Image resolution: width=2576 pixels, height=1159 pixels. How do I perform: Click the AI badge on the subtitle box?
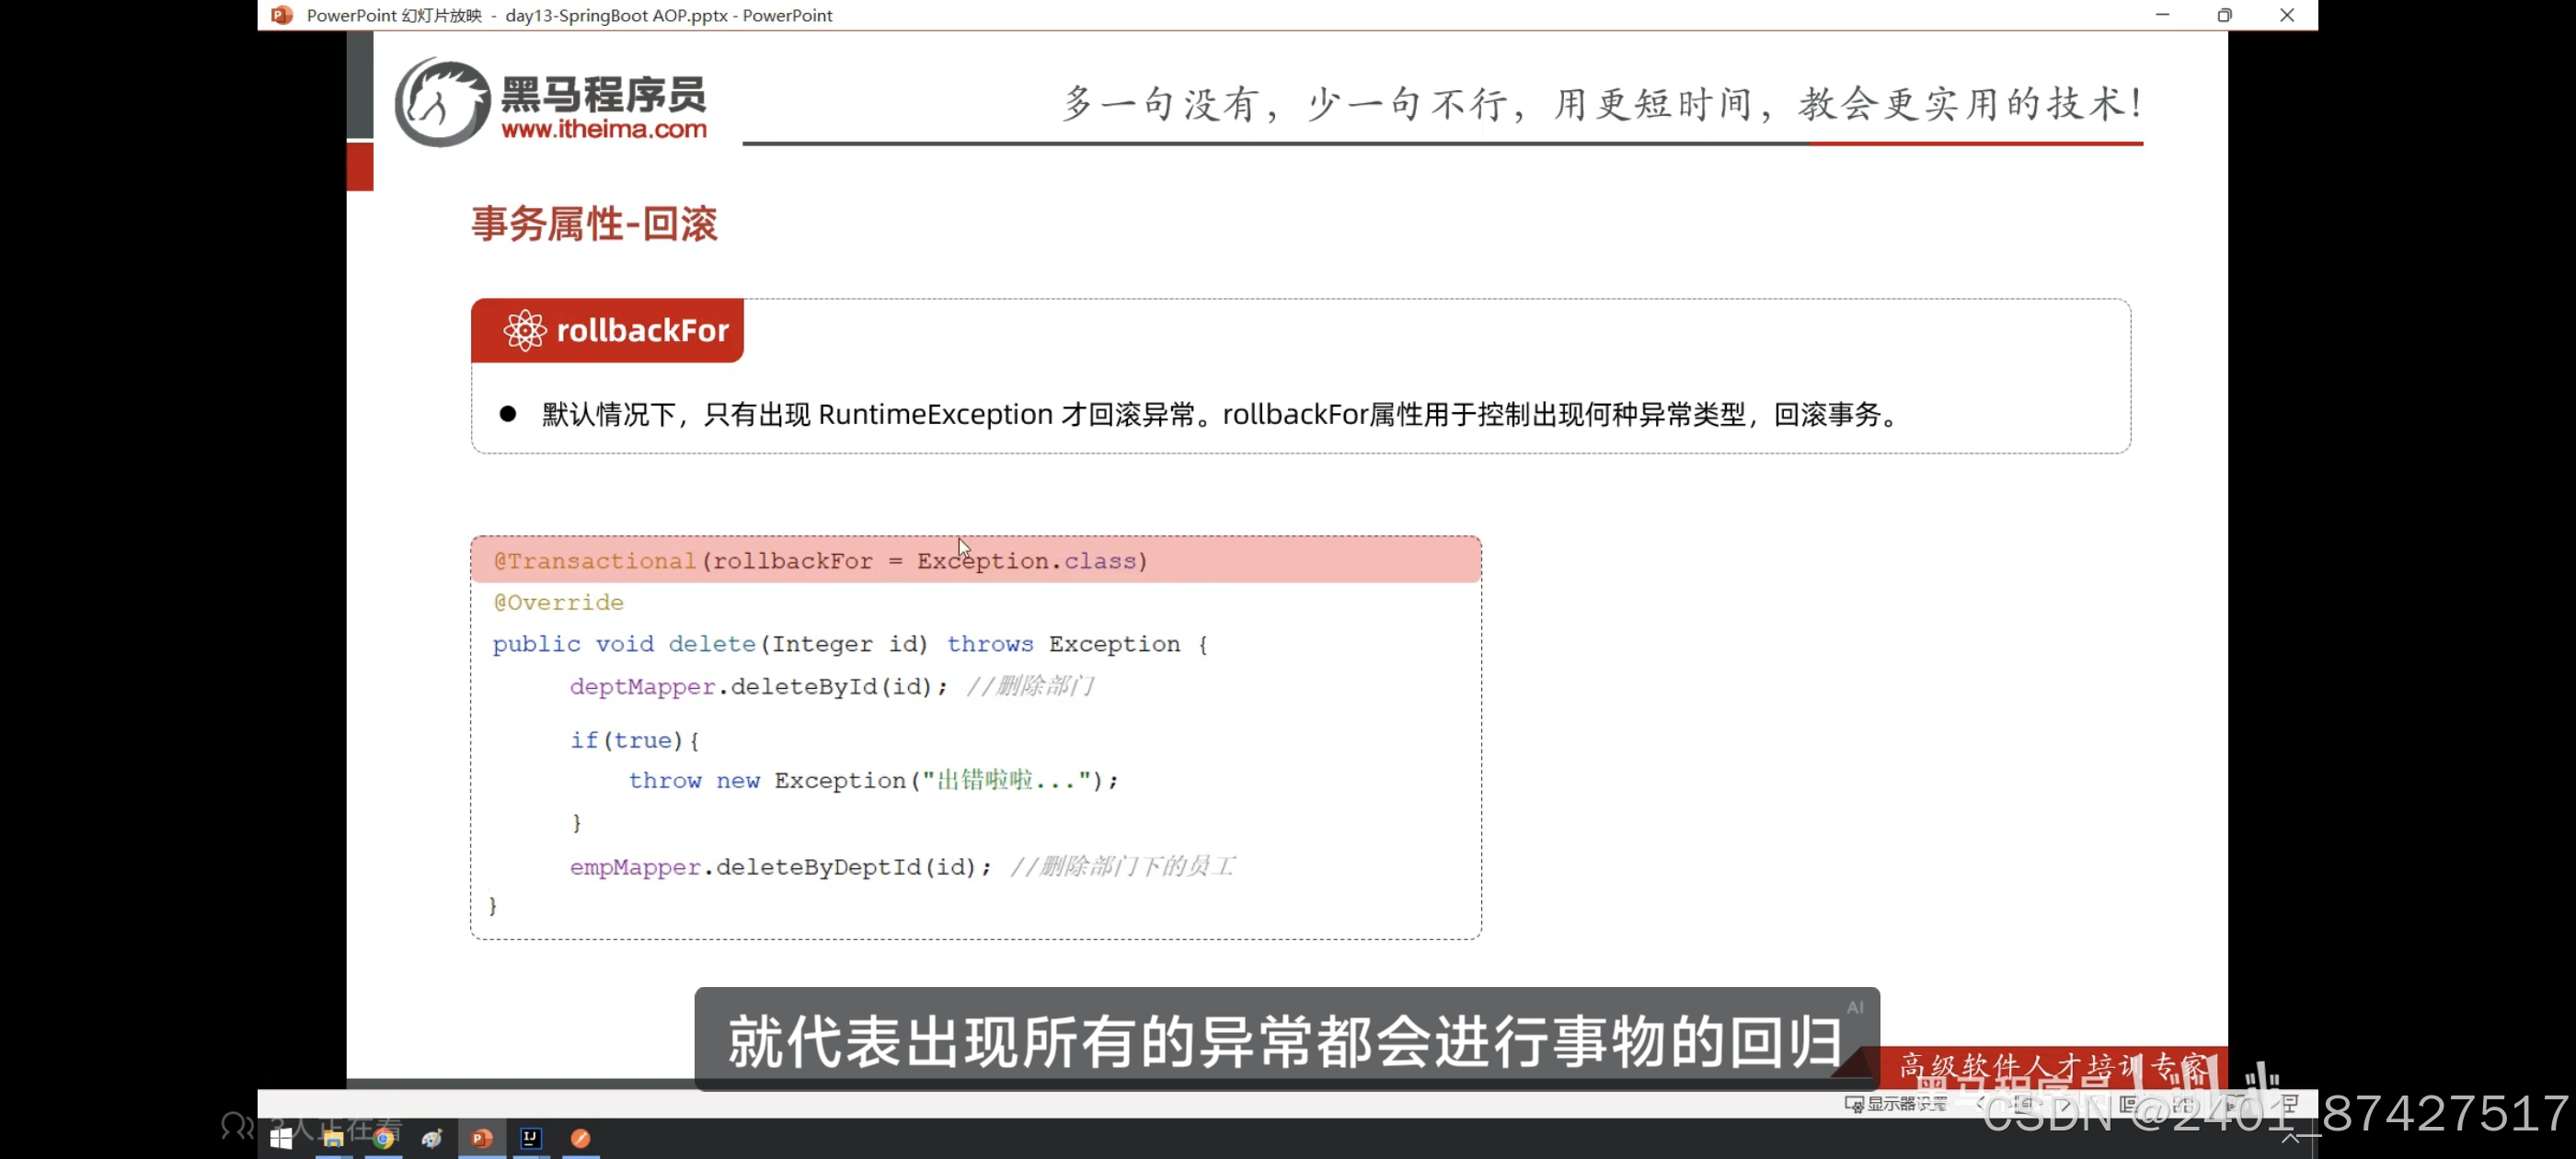click(1855, 1007)
